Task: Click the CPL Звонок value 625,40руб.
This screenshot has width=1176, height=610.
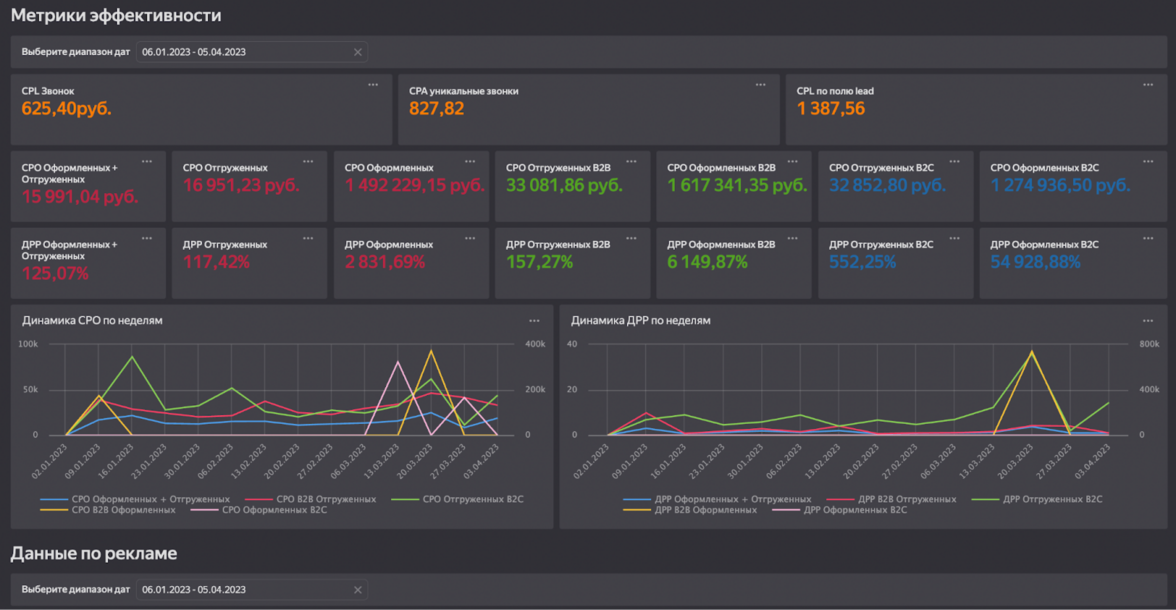Action: pyautogui.click(x=67, y=108)
